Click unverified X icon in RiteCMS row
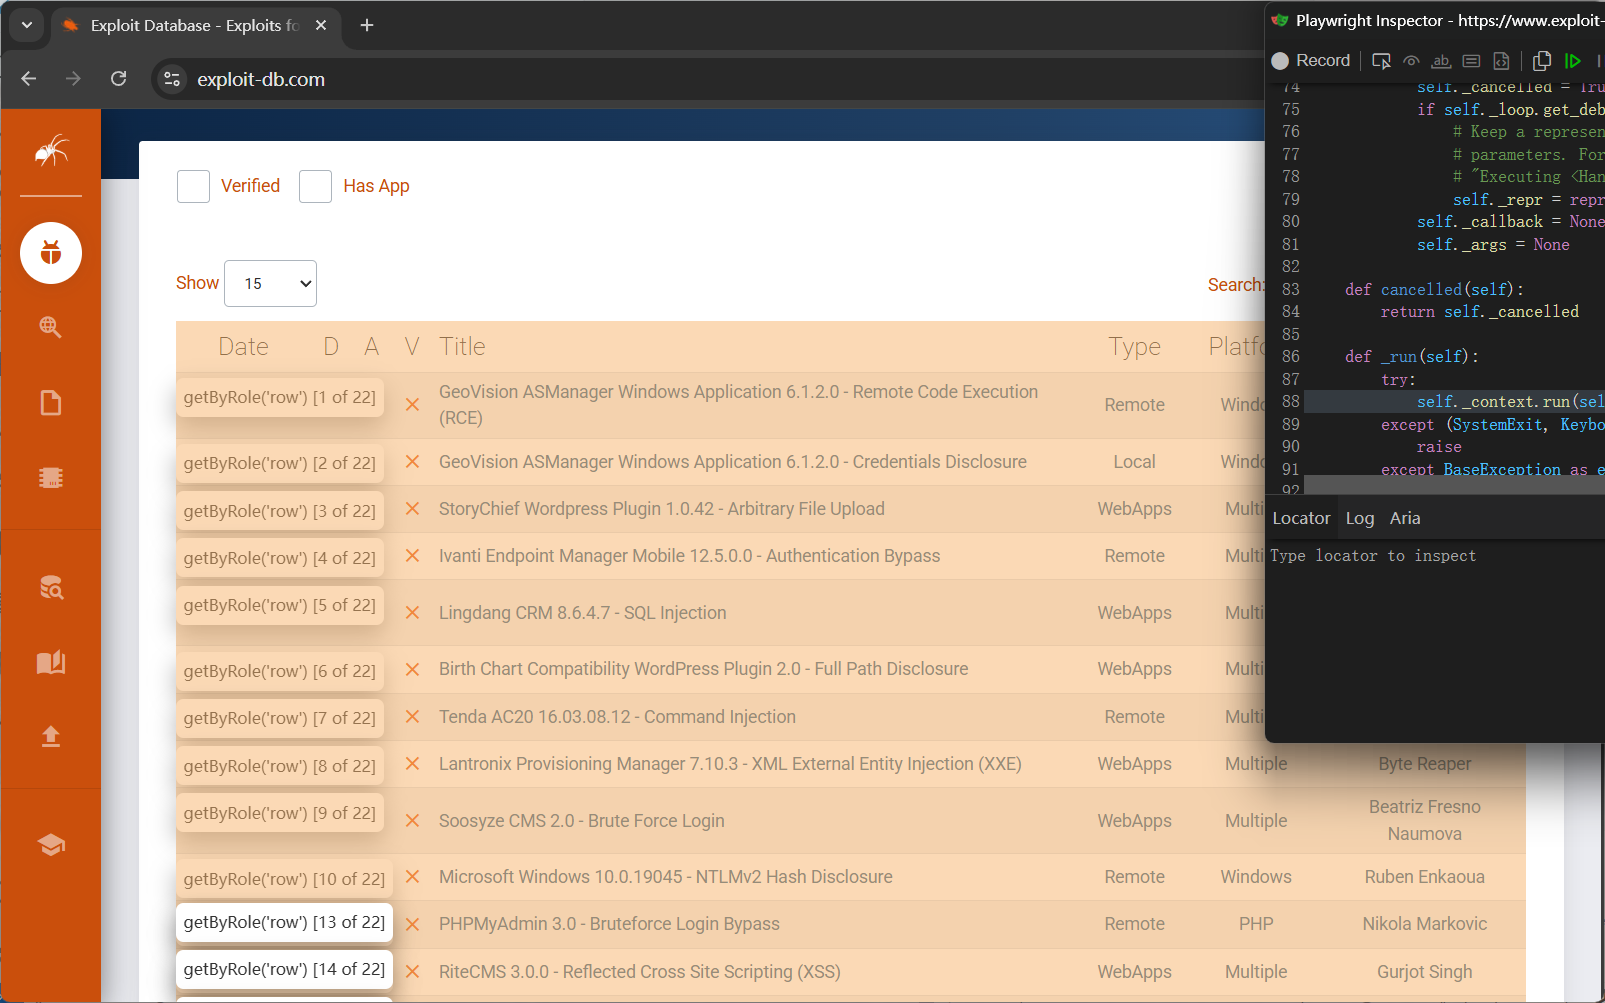 pos(412,972)
